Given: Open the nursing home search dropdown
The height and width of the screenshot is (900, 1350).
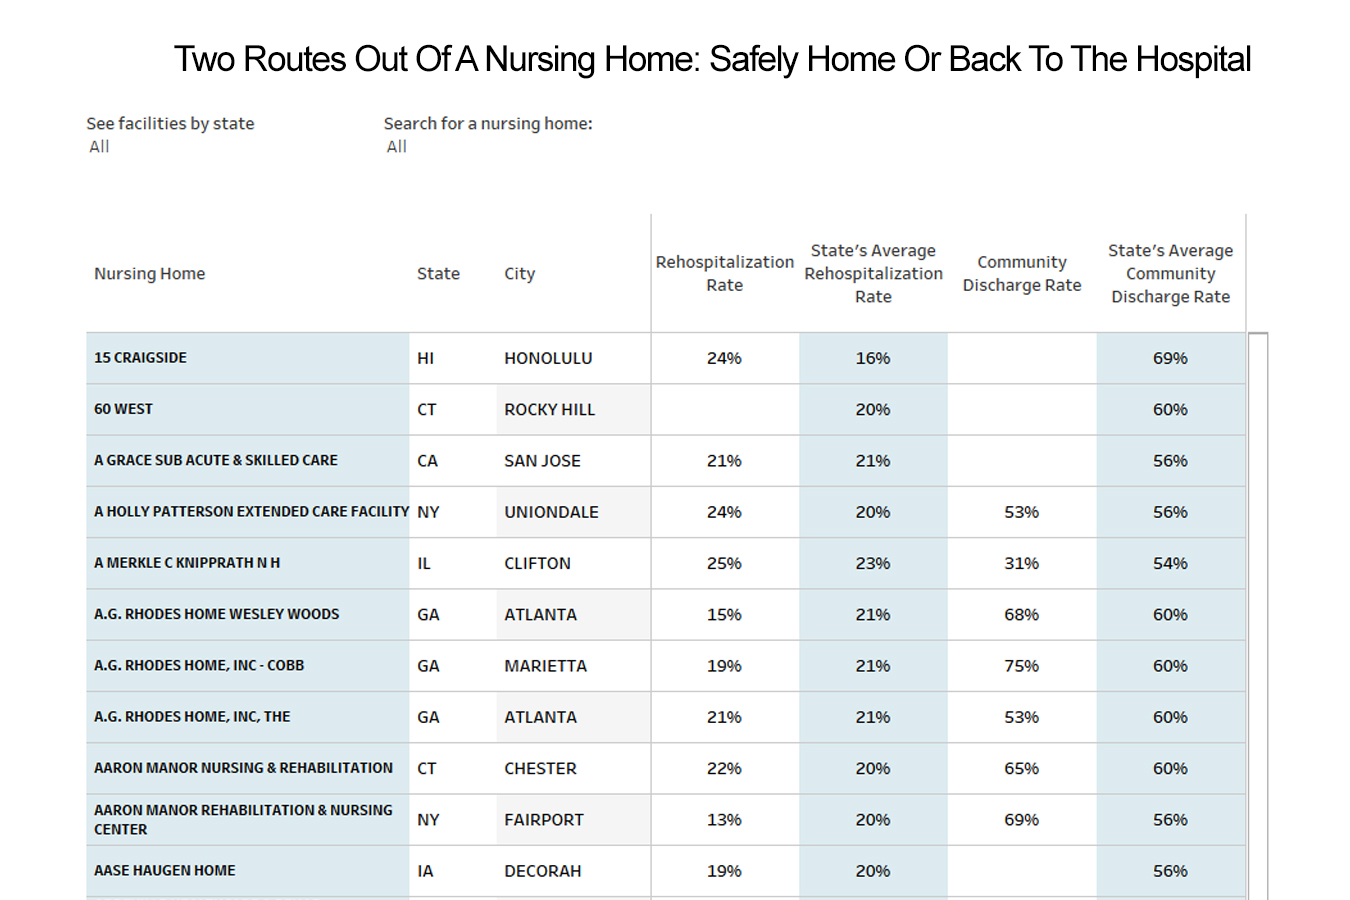Looking at the screenshot, I should click(x=396, y=146).
